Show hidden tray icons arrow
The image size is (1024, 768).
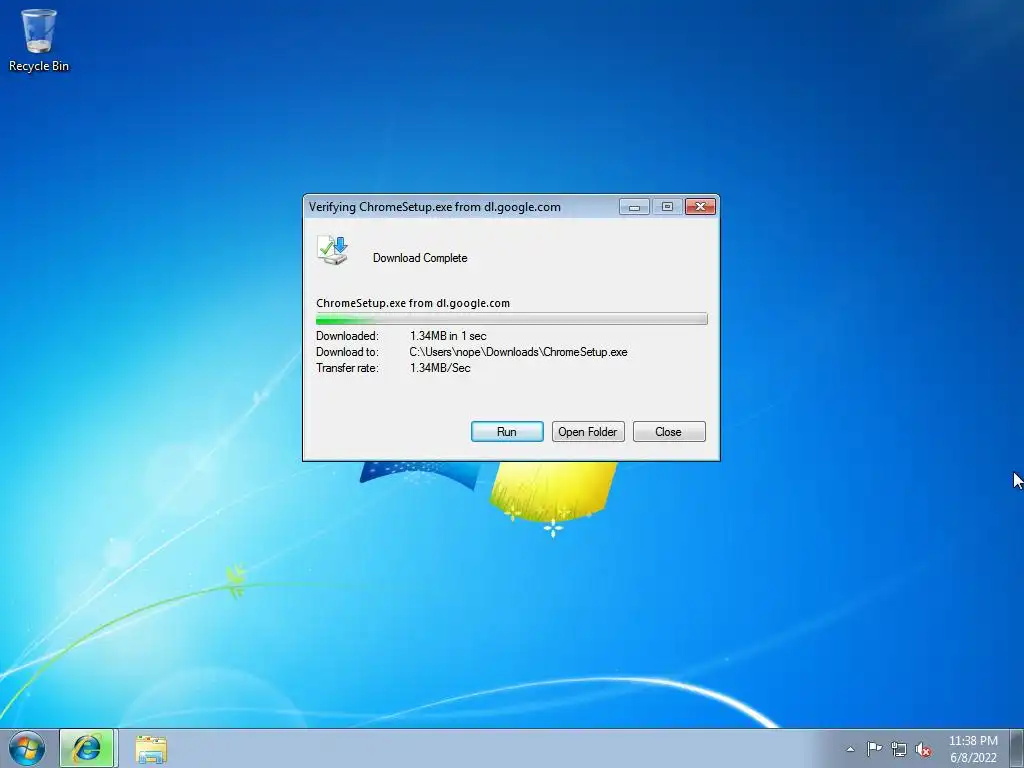[x=850, y=749]
